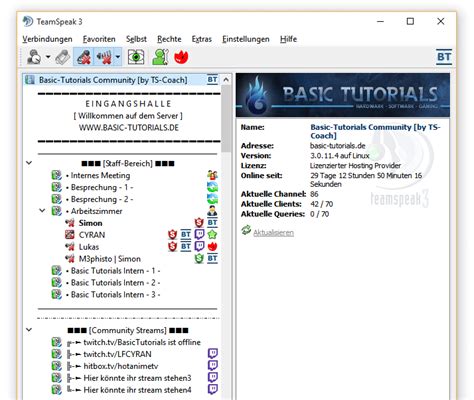
Task: Select channel twitch.tv/LFCYRAN
Action: click(117, 354)
